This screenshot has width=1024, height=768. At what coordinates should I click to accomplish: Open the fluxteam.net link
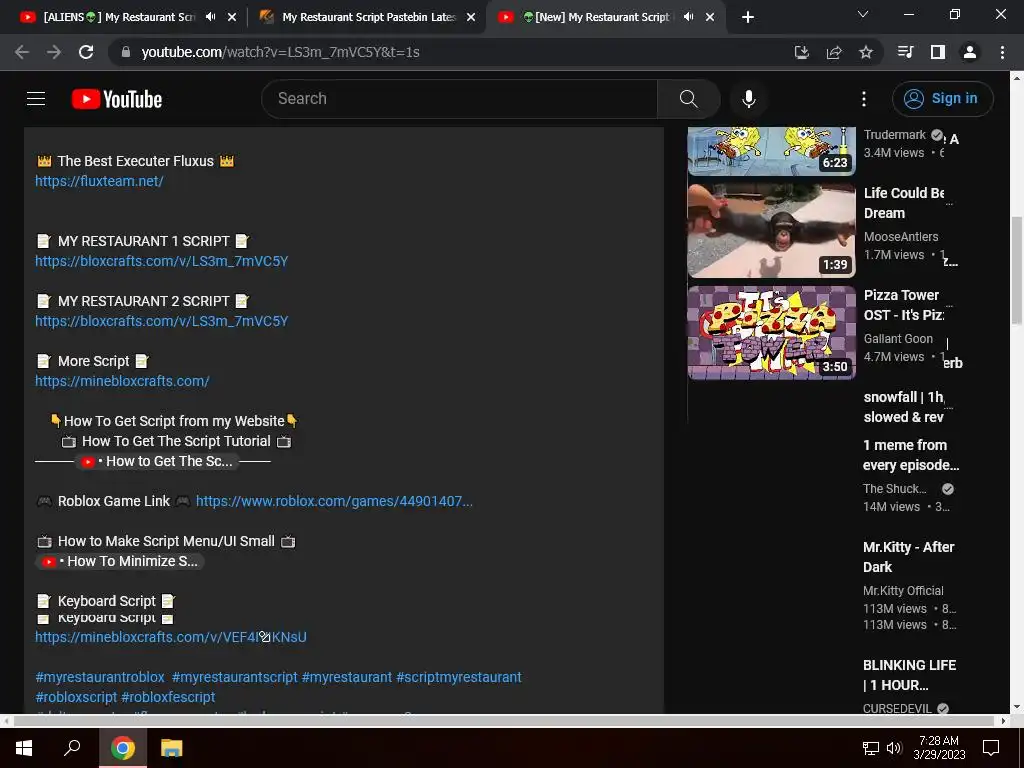coord(99,181)
